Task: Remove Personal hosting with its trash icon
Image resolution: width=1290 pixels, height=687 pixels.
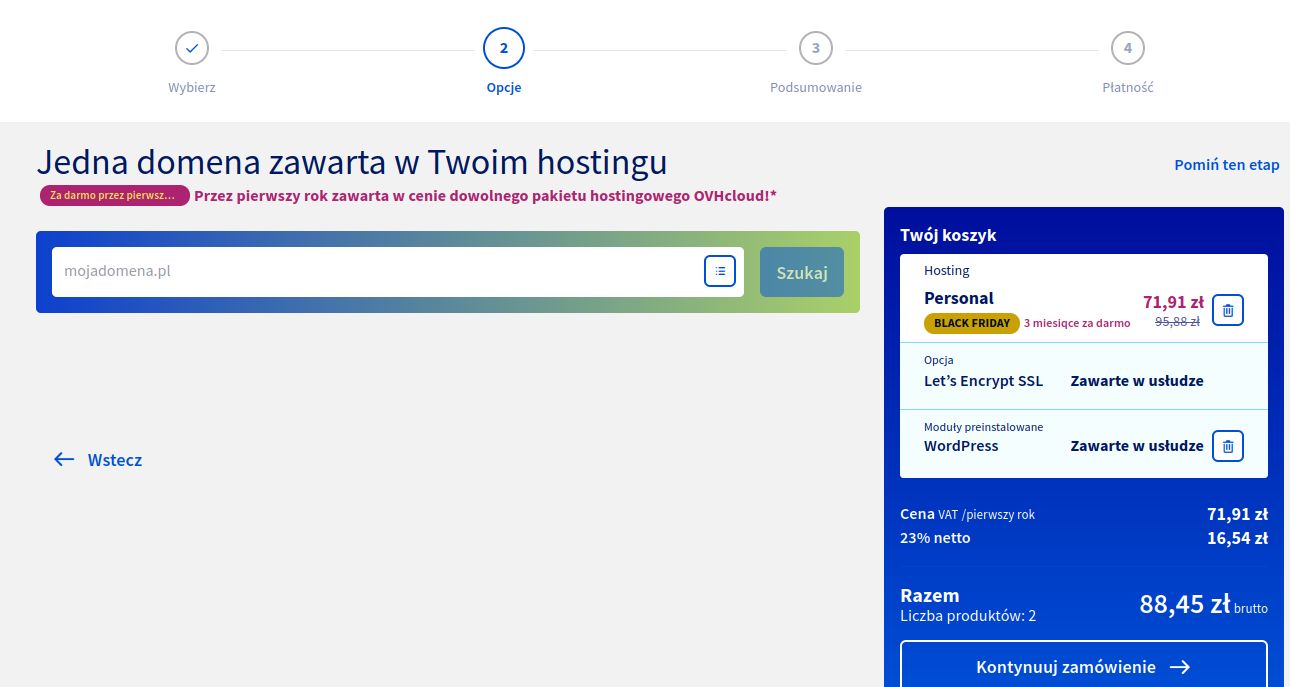Action: pyautogui.click(x=1228, y=310)
